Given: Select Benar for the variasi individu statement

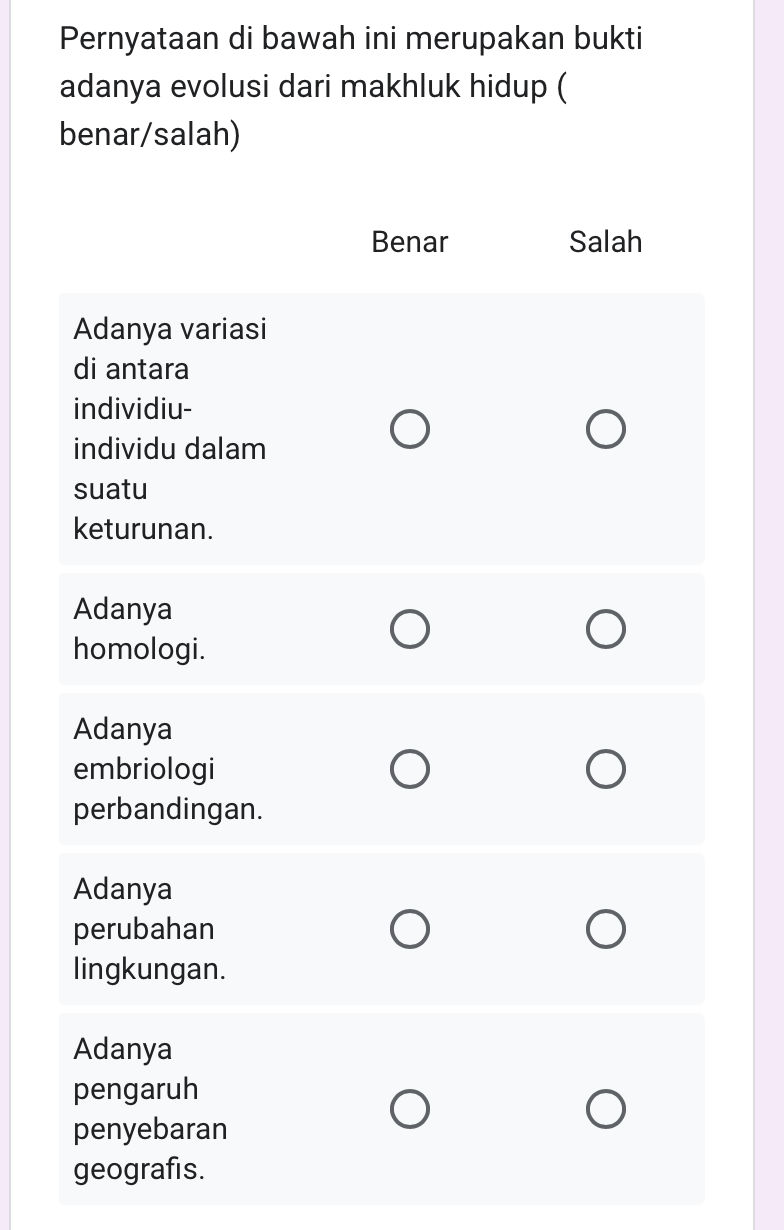Looking at the screenshot, I should 410,428.
